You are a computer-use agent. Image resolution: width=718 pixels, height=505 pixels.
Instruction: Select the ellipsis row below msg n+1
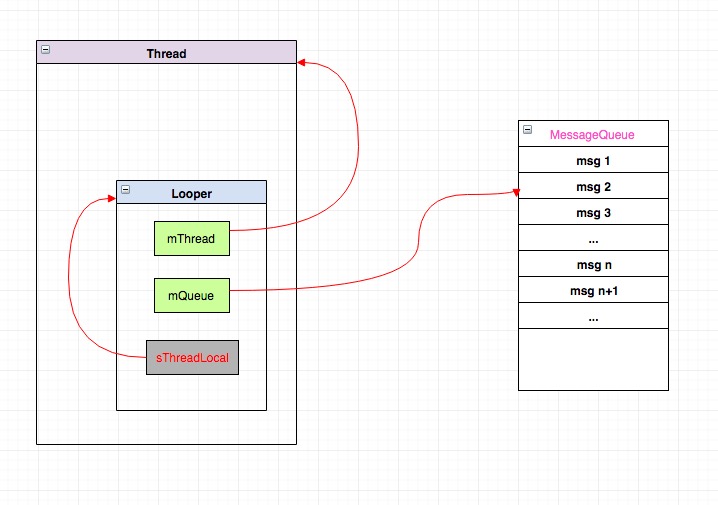pyautogui.click(x=593, y=317)
